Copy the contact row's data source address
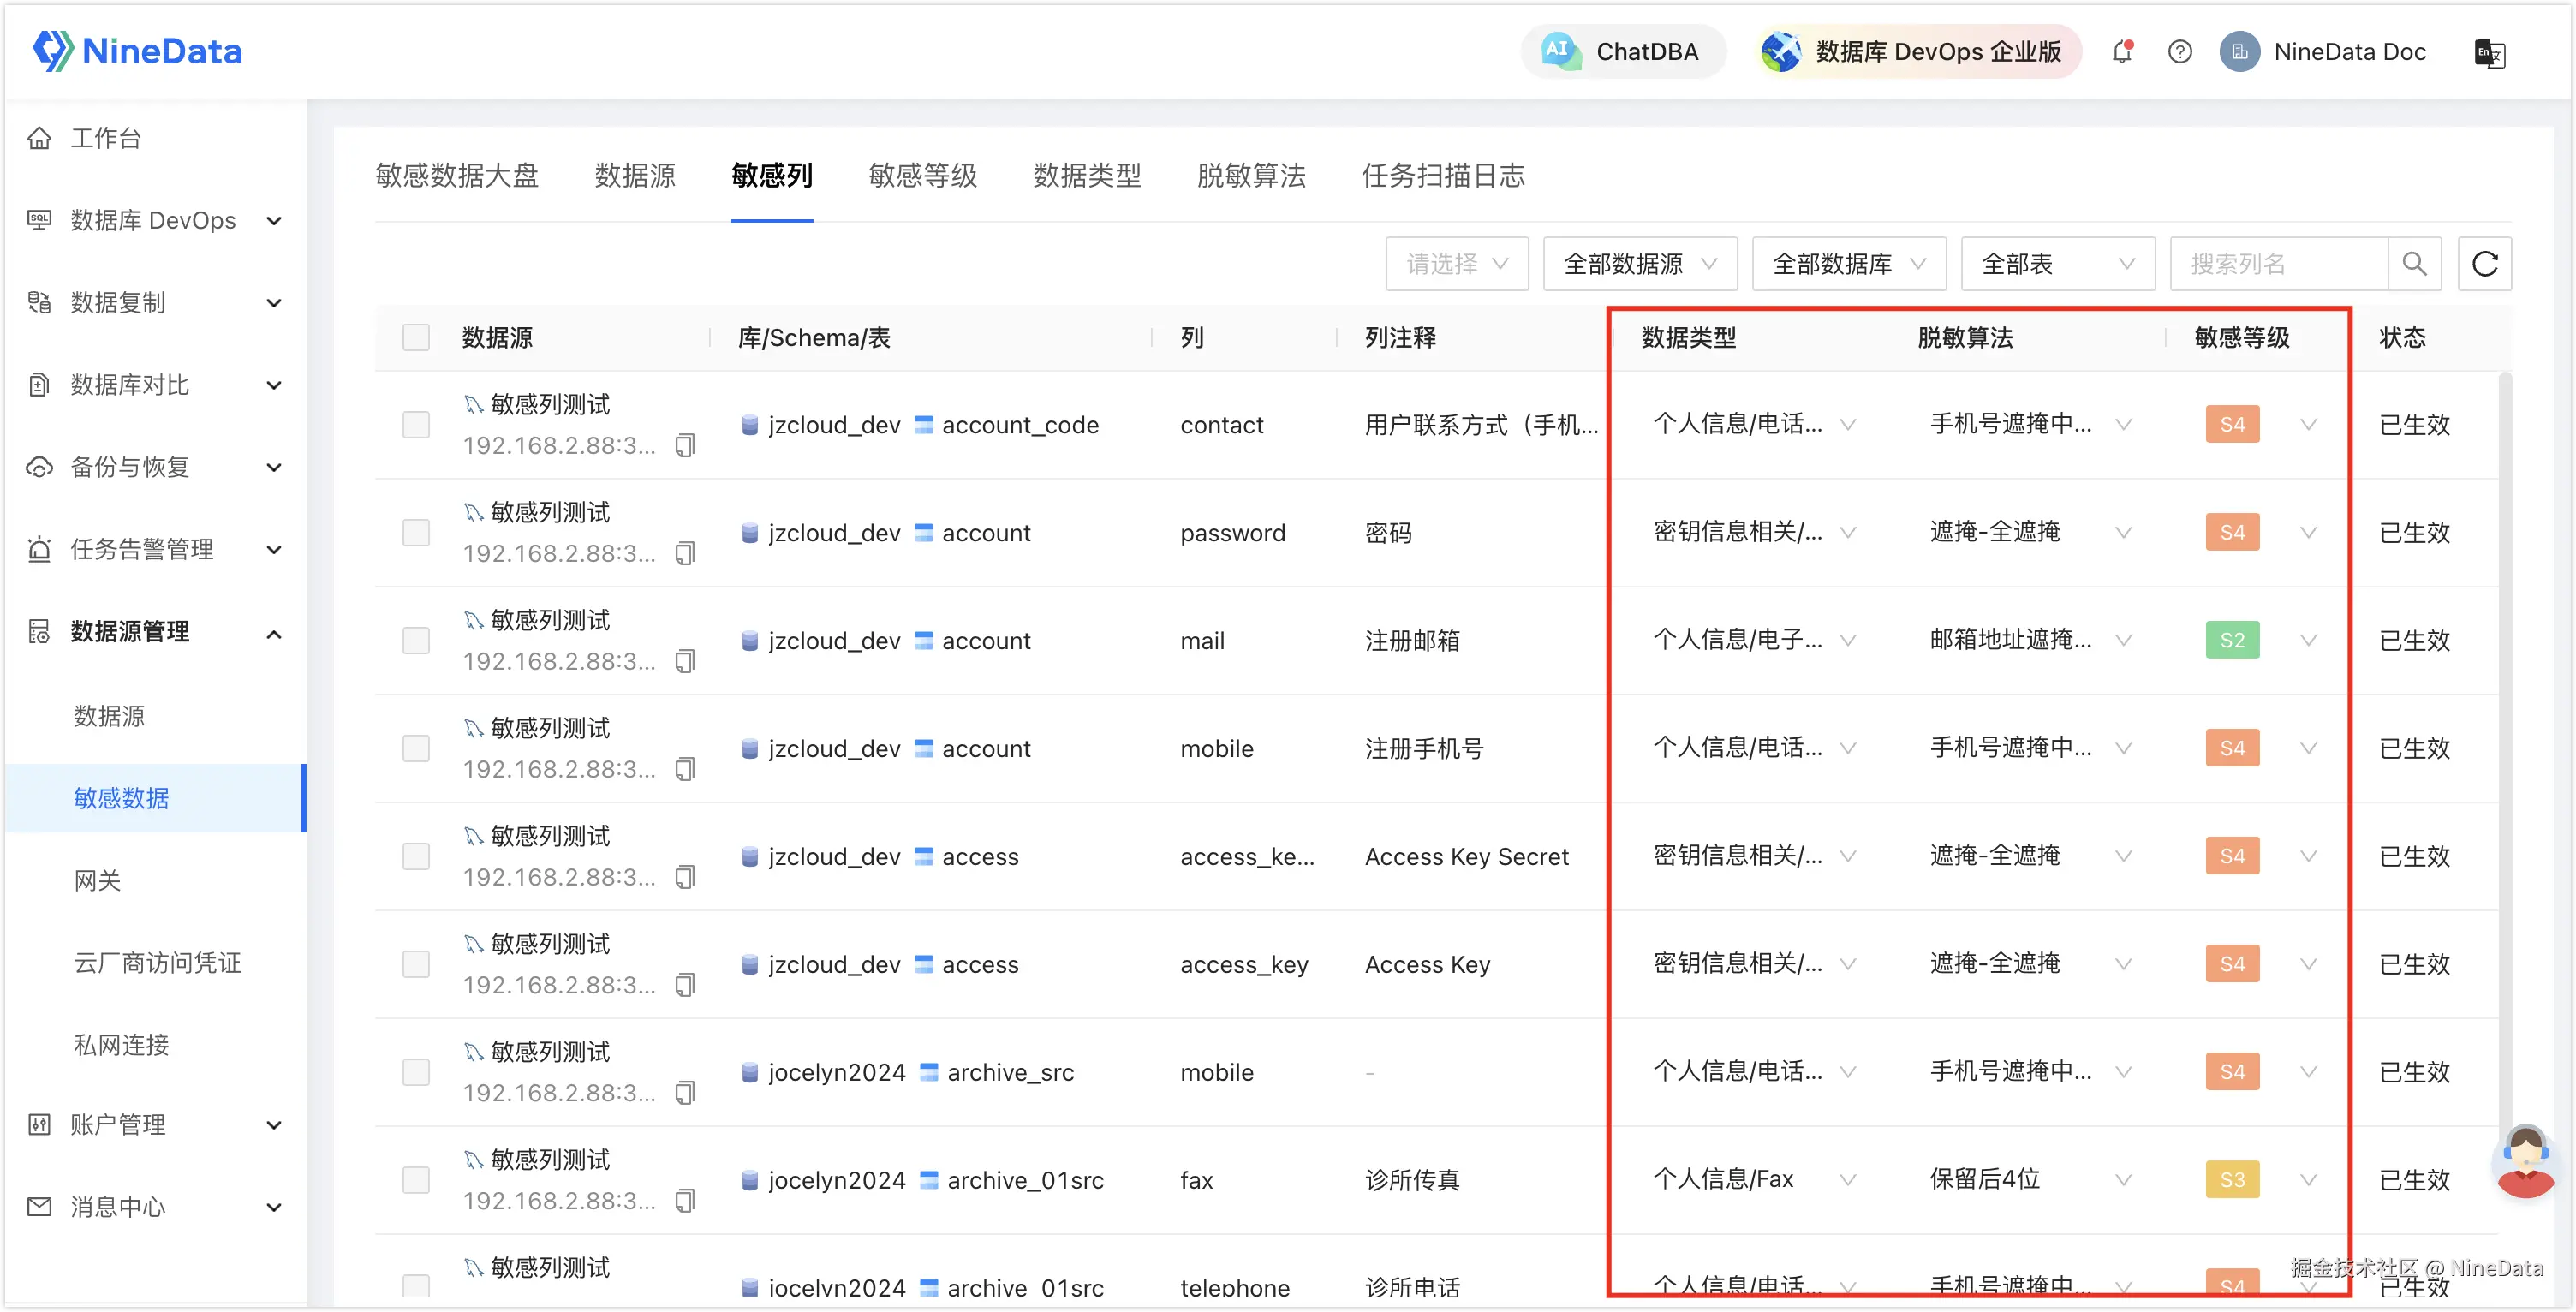 tap(685, 445)
